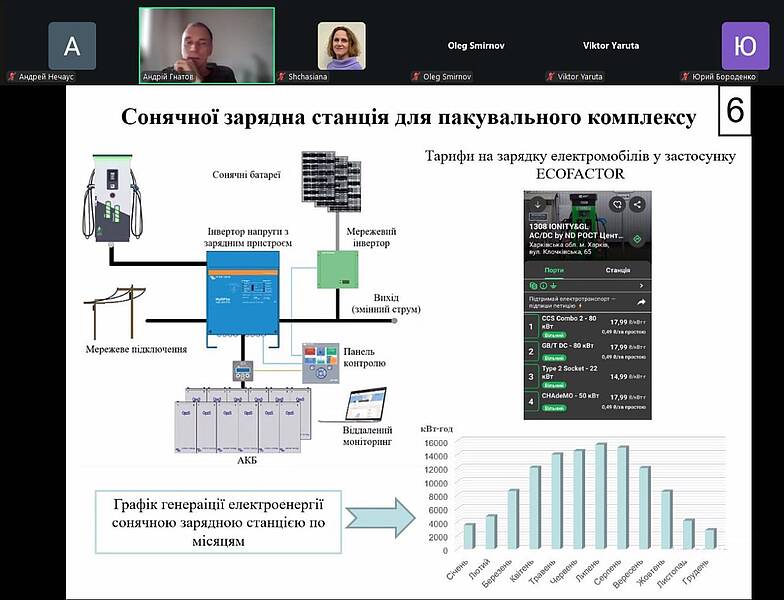This screenshot has width=784, height=600.
Task: Select Андрій Гнатов's active video thumbnail
Action: (x=206, y=45)
